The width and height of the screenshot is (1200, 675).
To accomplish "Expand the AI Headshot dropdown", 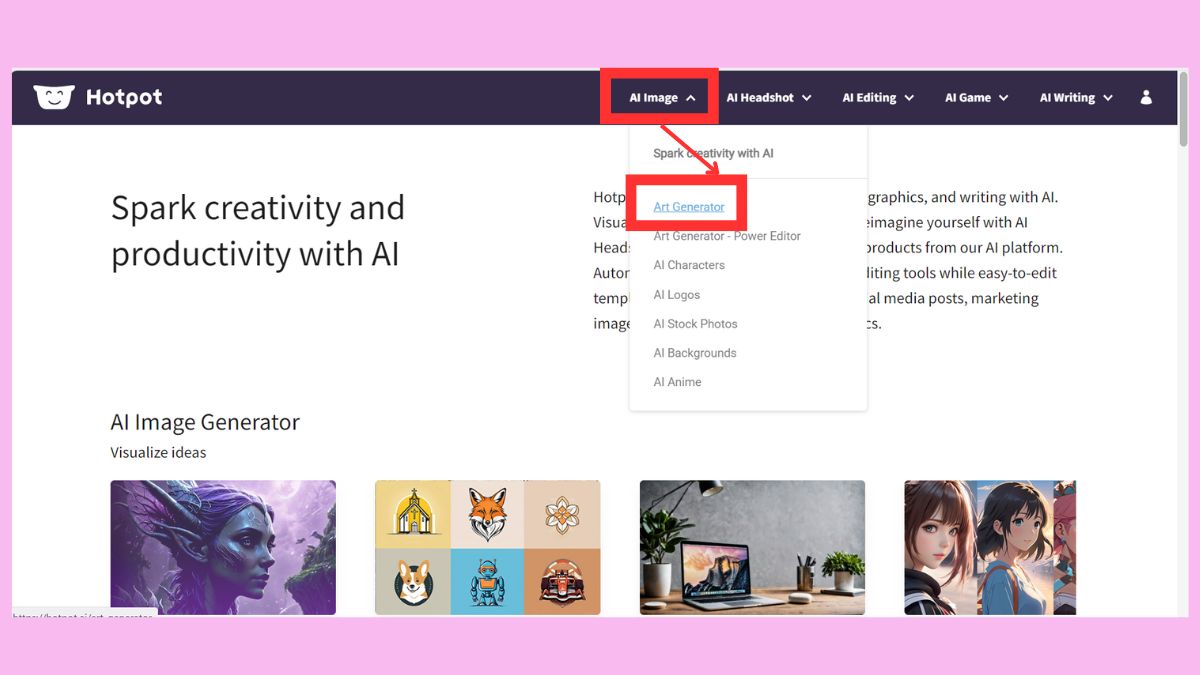I will [x=769, y=98].
